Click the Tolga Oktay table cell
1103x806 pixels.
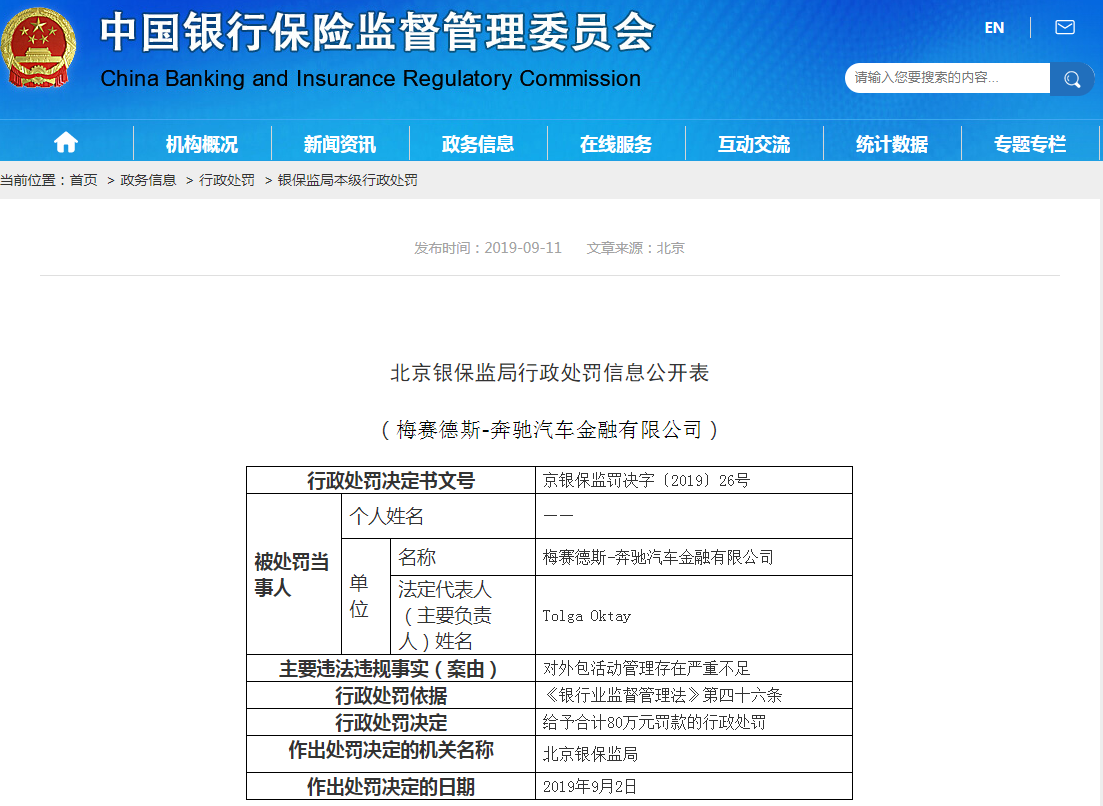[x=587, y=616]
